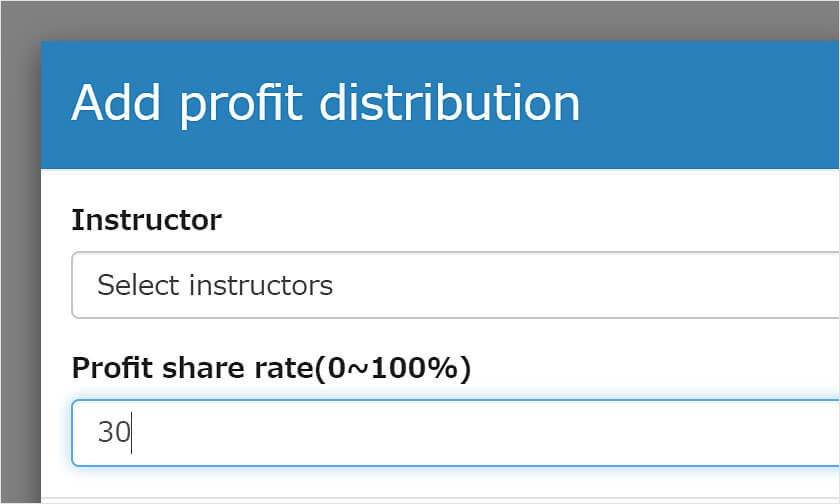Viewport: 840px width, 504px height.
Task: Click the digit 3 in the rate field
Action: pyautogui.click(x=105, y=433)
